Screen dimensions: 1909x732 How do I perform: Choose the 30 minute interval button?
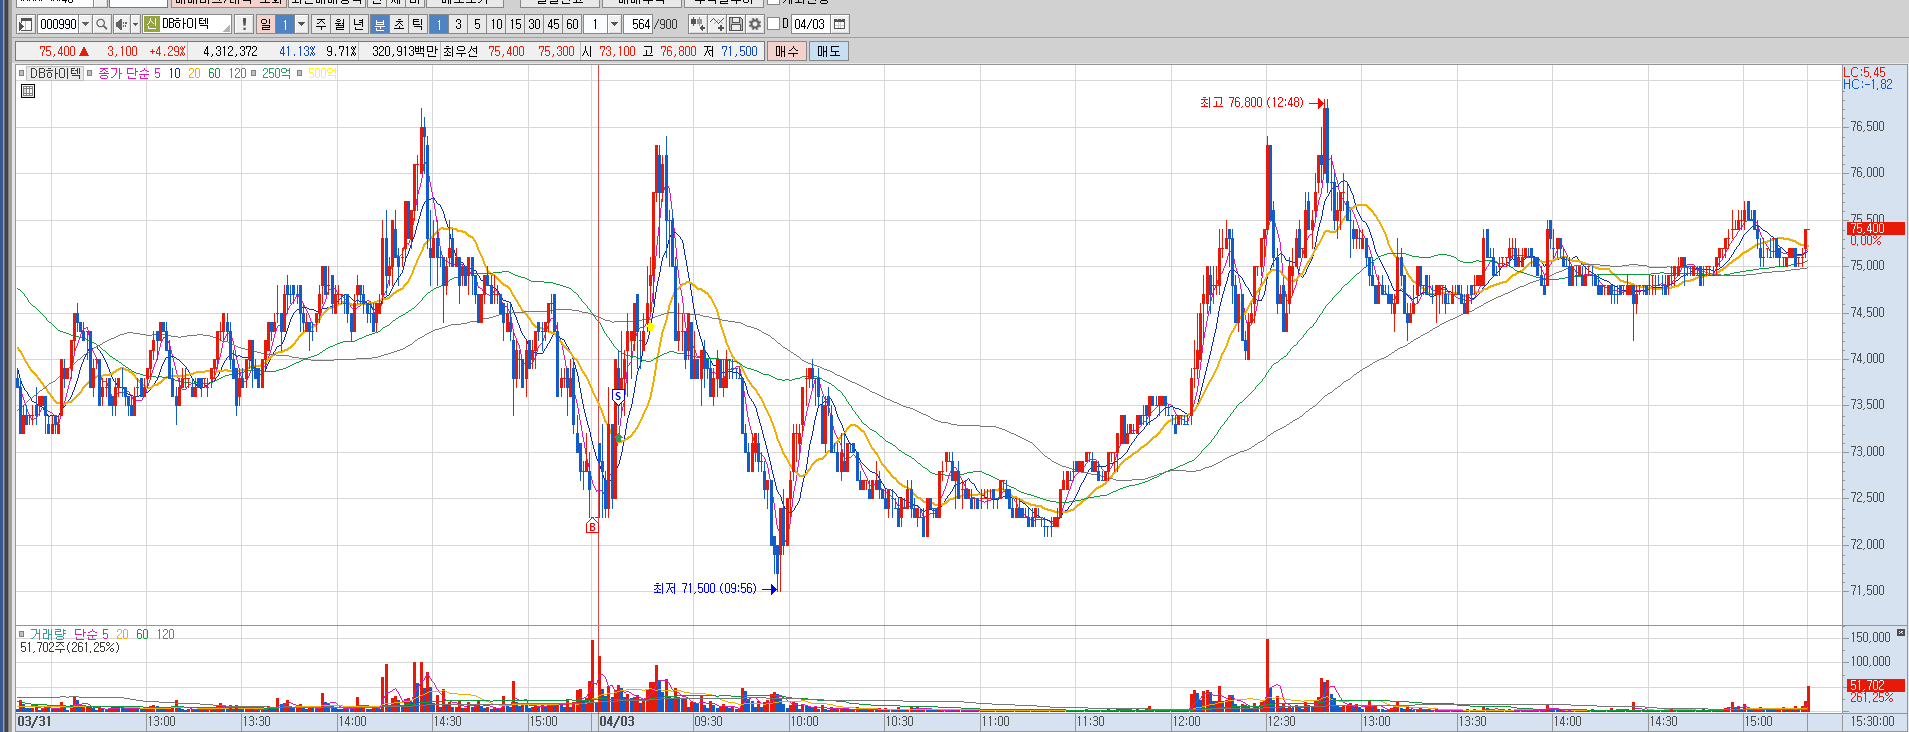click(x=534, y=24)
